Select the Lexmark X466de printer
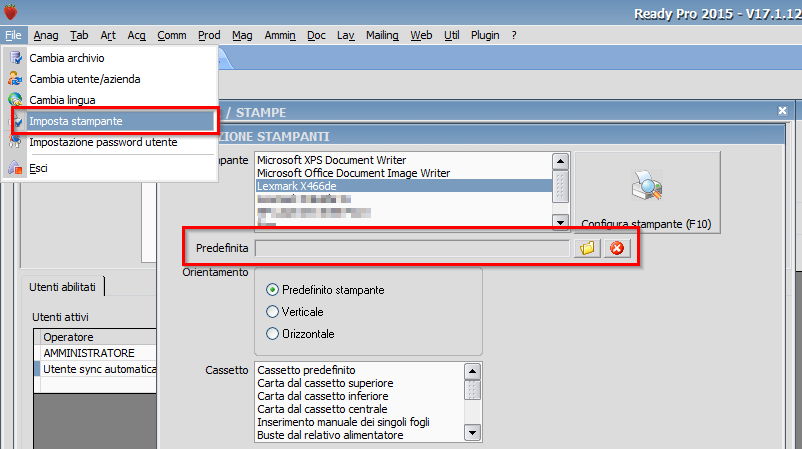Screen dimensions: 802x449 [404, 186]
